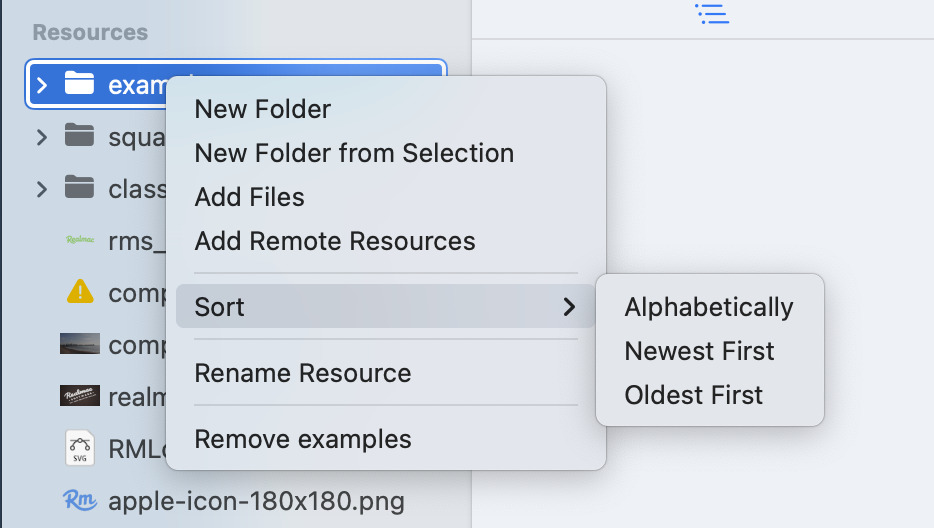The image size is (934, 528).
Task: Sort resources by Newest First
Action: click(x=699, y=351)
